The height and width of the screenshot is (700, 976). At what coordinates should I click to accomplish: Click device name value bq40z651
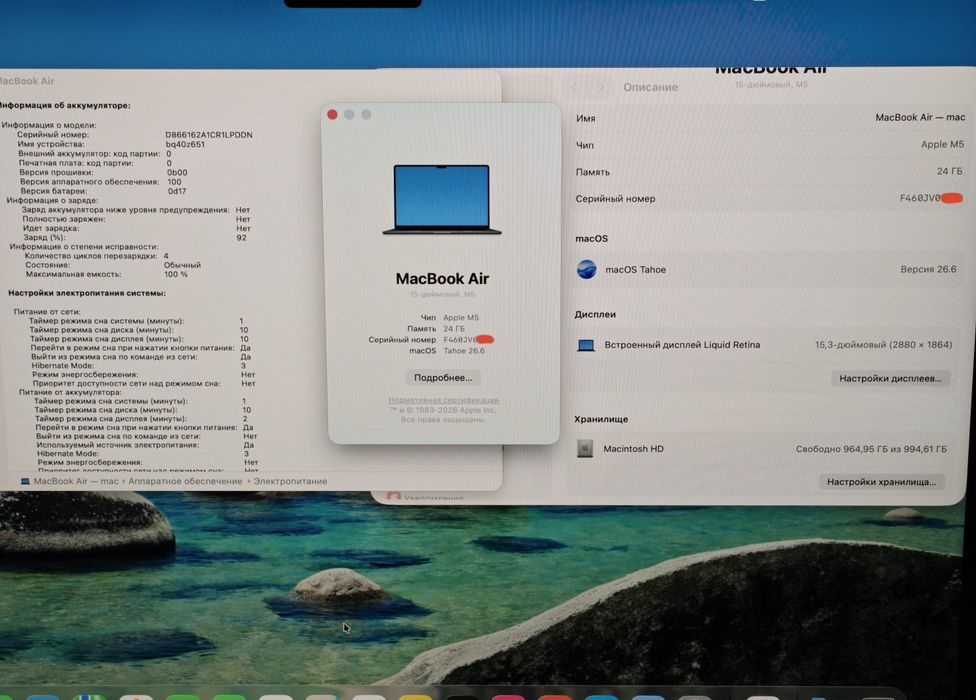[185, 144]
